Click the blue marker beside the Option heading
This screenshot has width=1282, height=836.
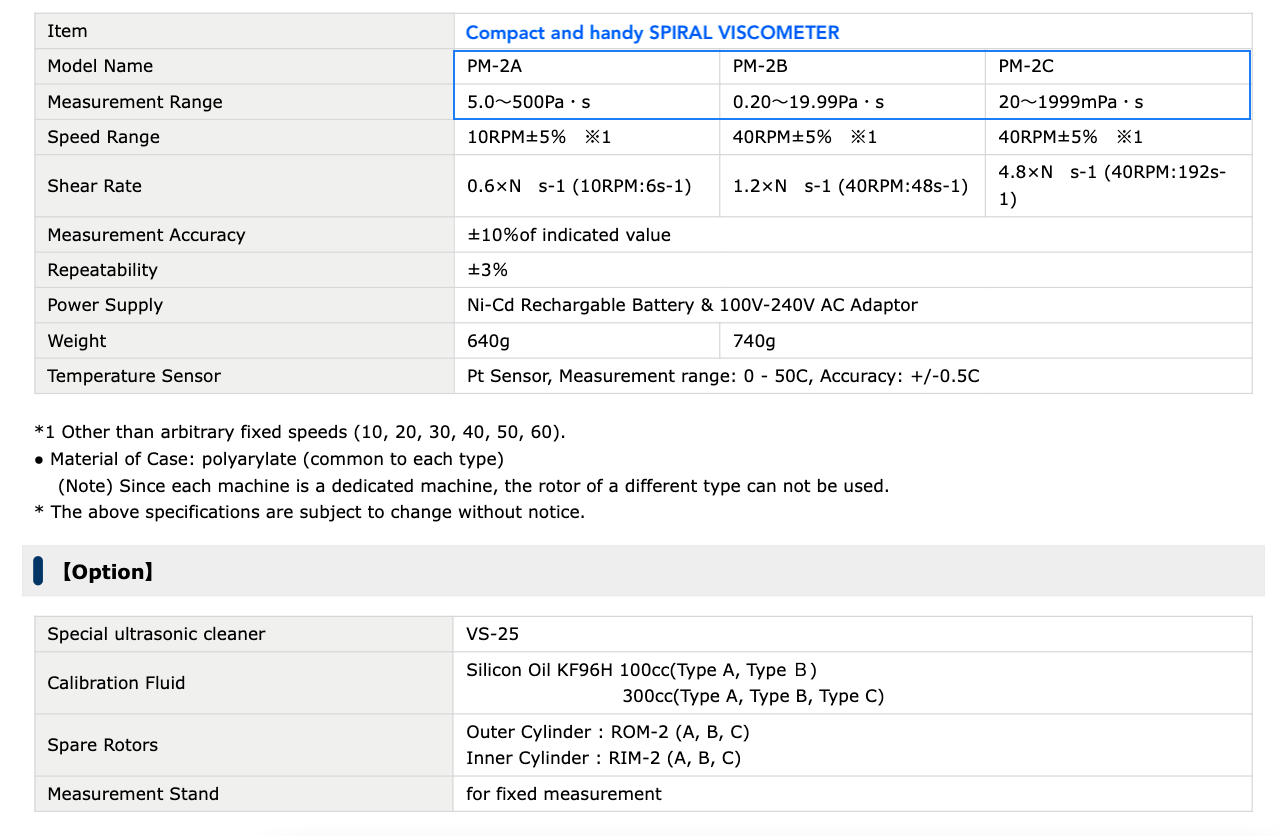pos(38,571)
